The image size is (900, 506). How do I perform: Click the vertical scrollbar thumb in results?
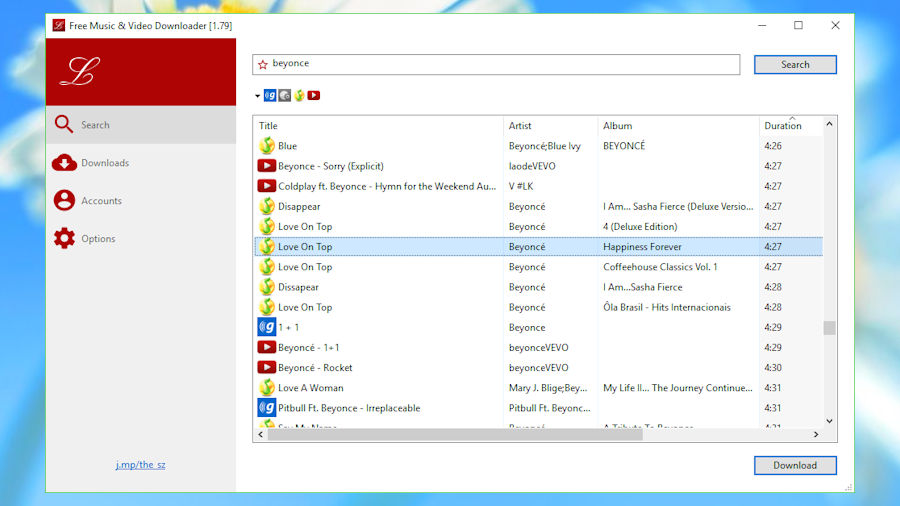(x=829, y=328)
